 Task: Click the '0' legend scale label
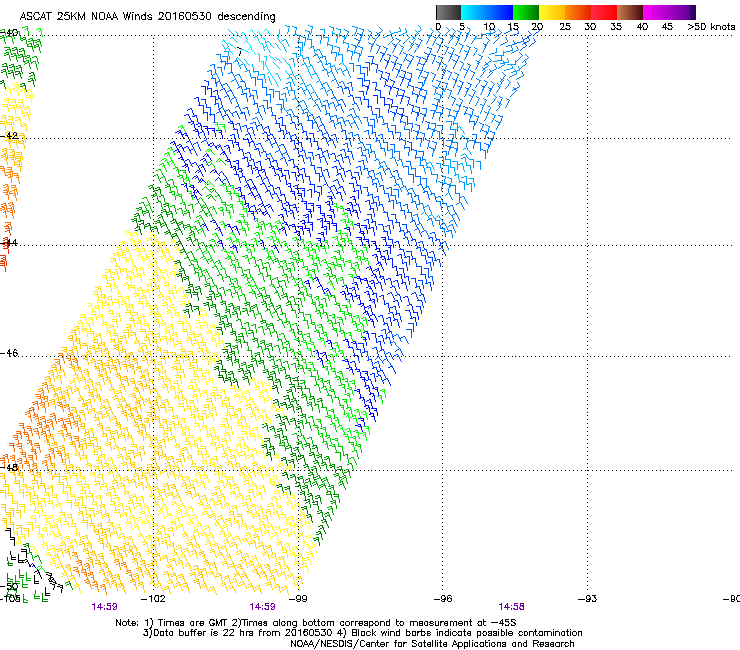point(438,26)
